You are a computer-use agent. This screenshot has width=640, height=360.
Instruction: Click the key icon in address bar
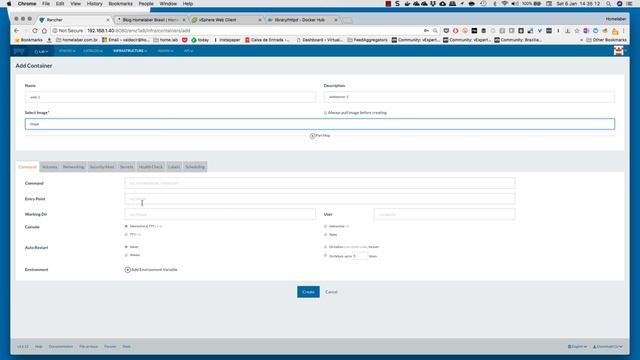426,31
